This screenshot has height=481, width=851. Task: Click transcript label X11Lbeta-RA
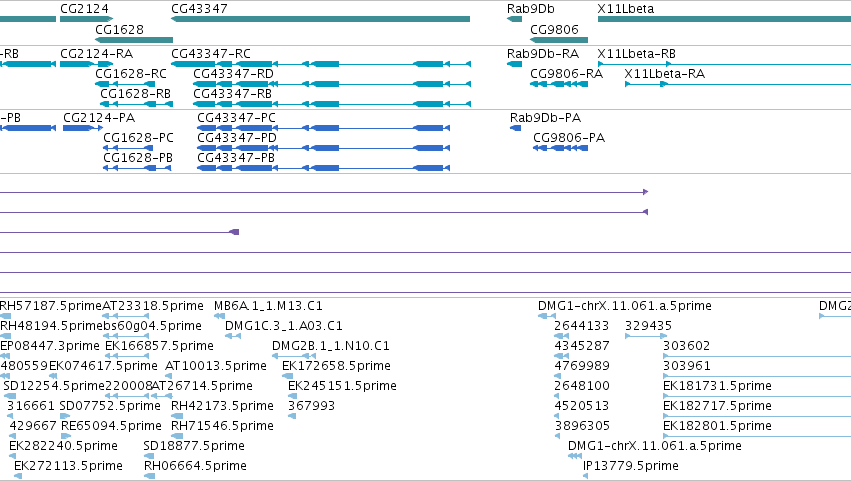pyautogui.click(x=665, y=73)
